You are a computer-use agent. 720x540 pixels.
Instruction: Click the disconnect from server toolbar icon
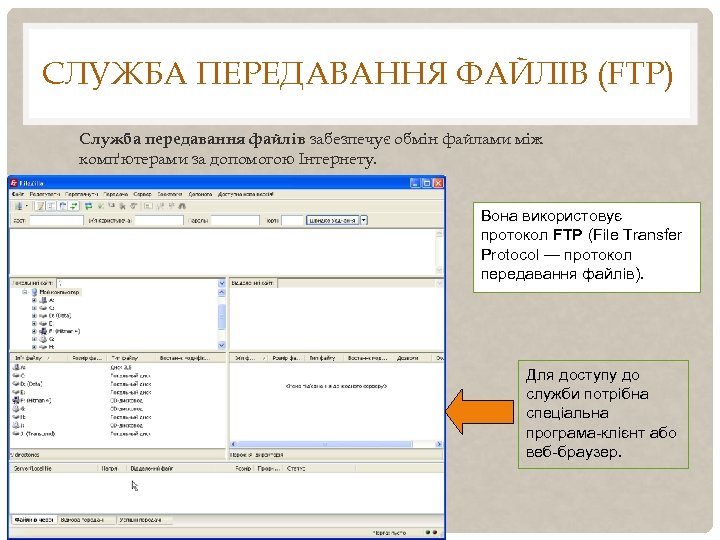tap(122, 206)
